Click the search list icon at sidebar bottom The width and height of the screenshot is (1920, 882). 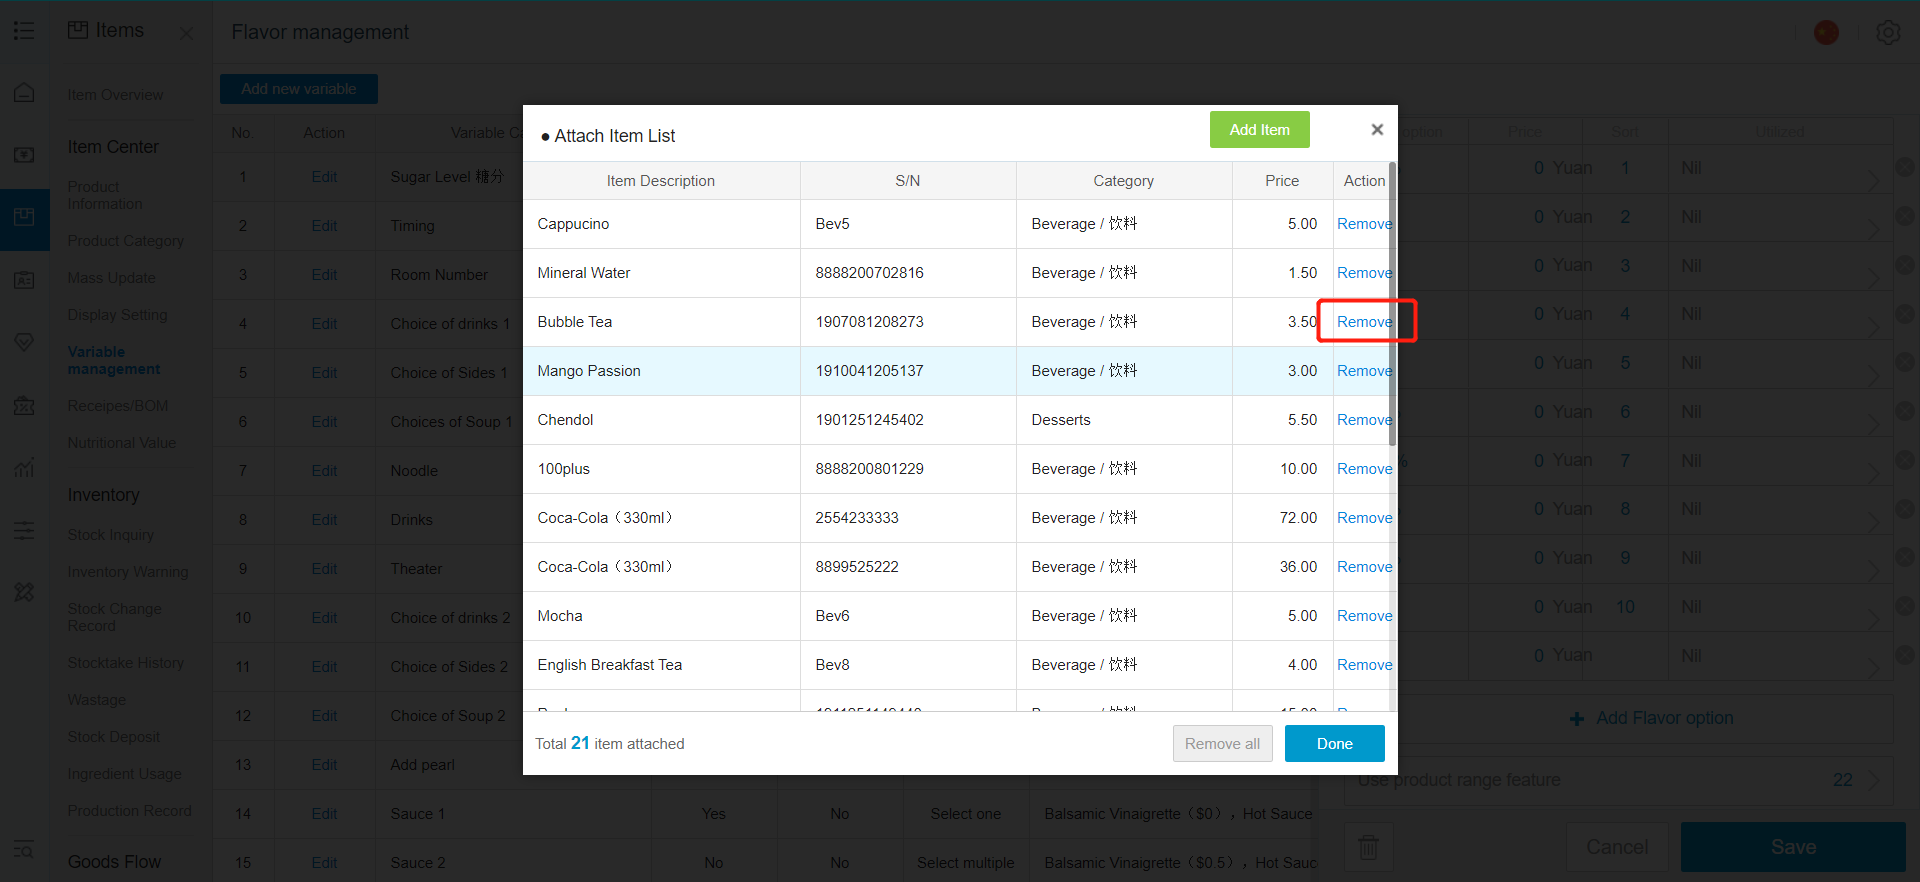tap(24, 850)
